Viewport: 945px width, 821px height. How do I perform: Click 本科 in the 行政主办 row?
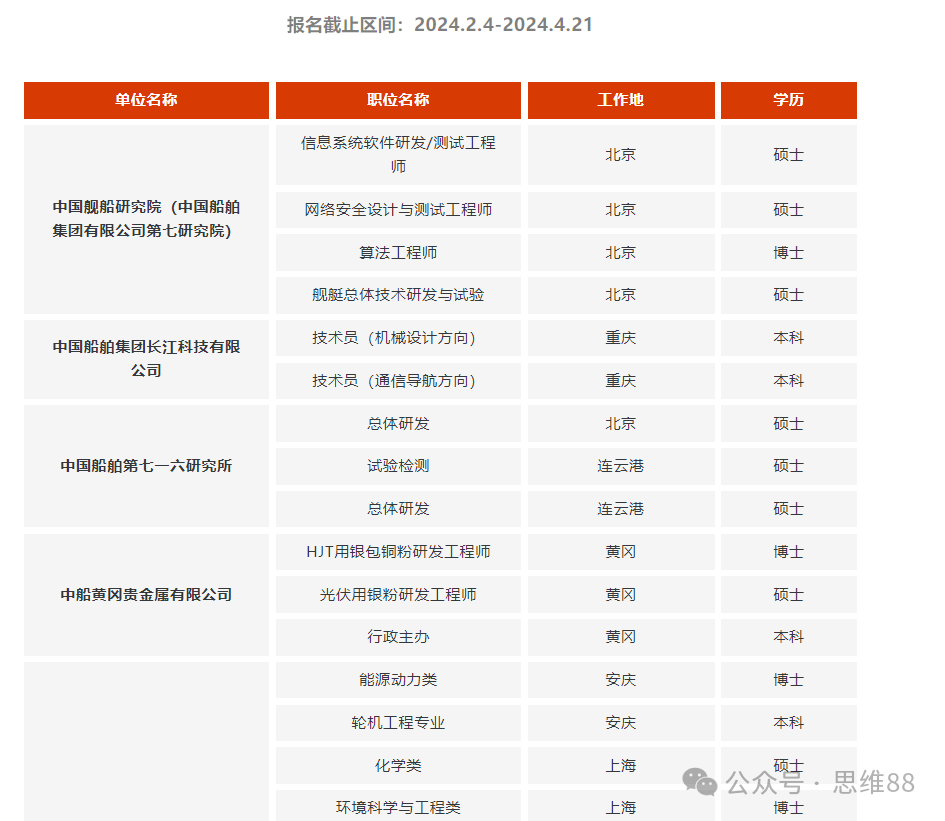click(788, 637)
